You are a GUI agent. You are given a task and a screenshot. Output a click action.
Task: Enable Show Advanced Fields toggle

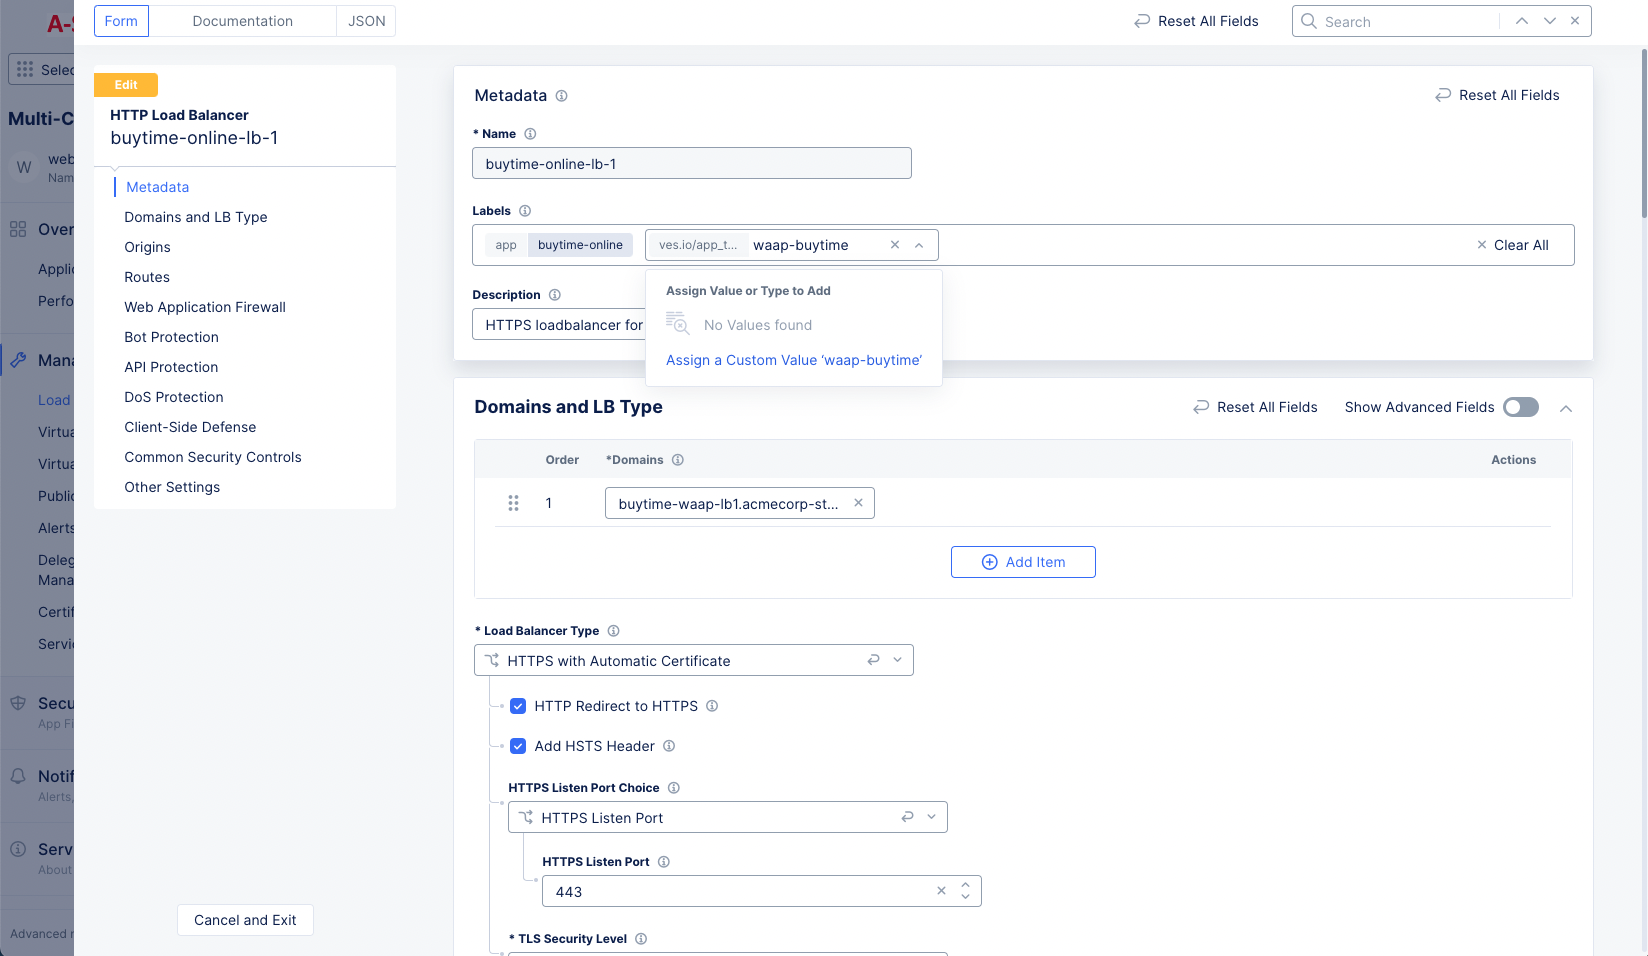pos(1520,407)
